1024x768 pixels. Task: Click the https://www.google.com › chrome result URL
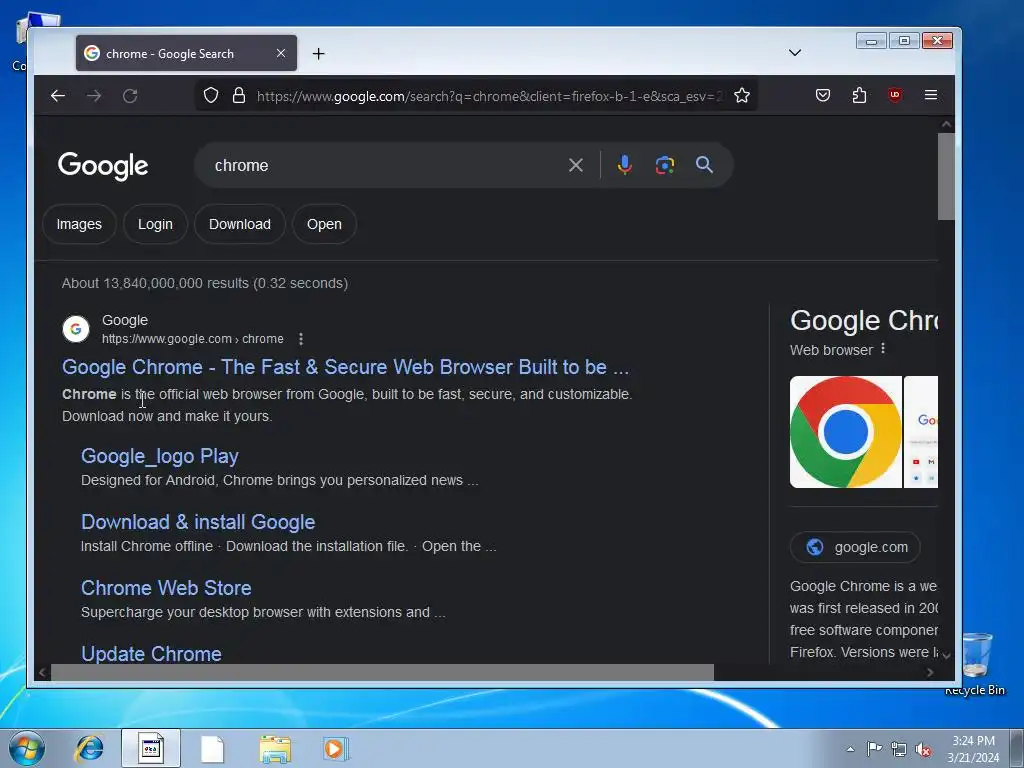click(193, 339)
